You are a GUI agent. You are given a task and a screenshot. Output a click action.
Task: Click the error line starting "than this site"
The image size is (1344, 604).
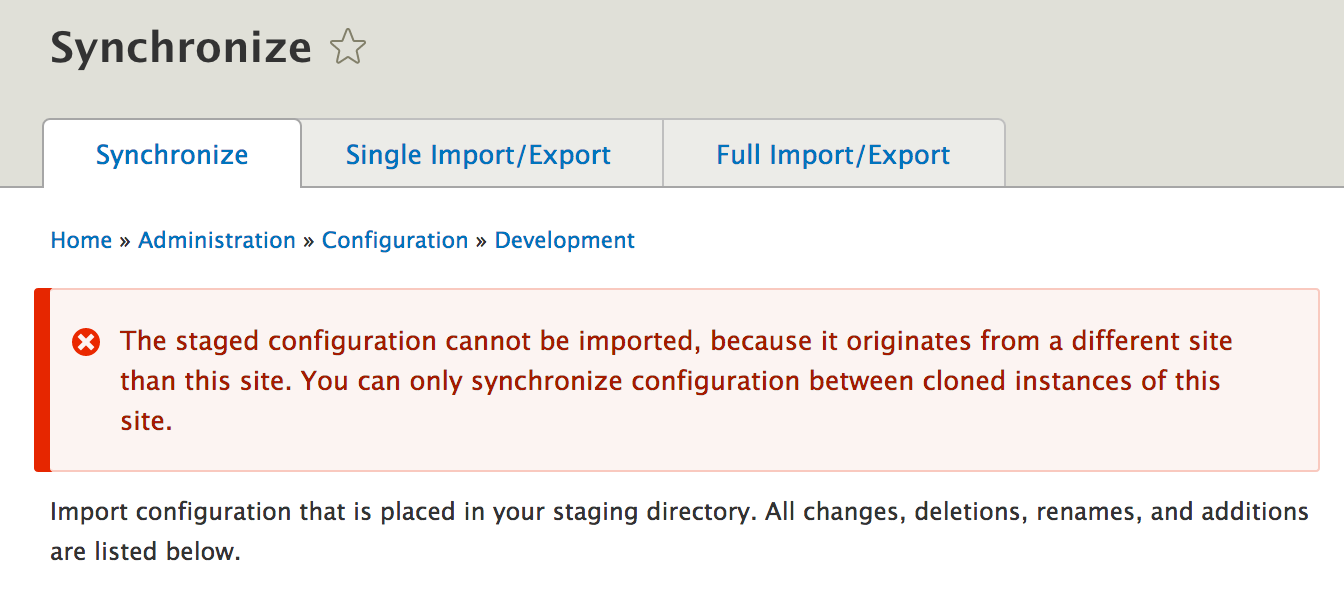(670, 381)
